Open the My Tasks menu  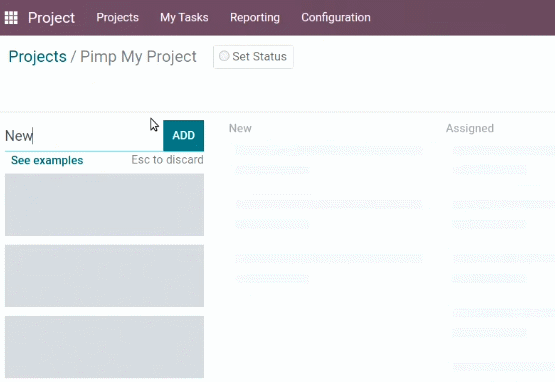[x=184, y=17]
